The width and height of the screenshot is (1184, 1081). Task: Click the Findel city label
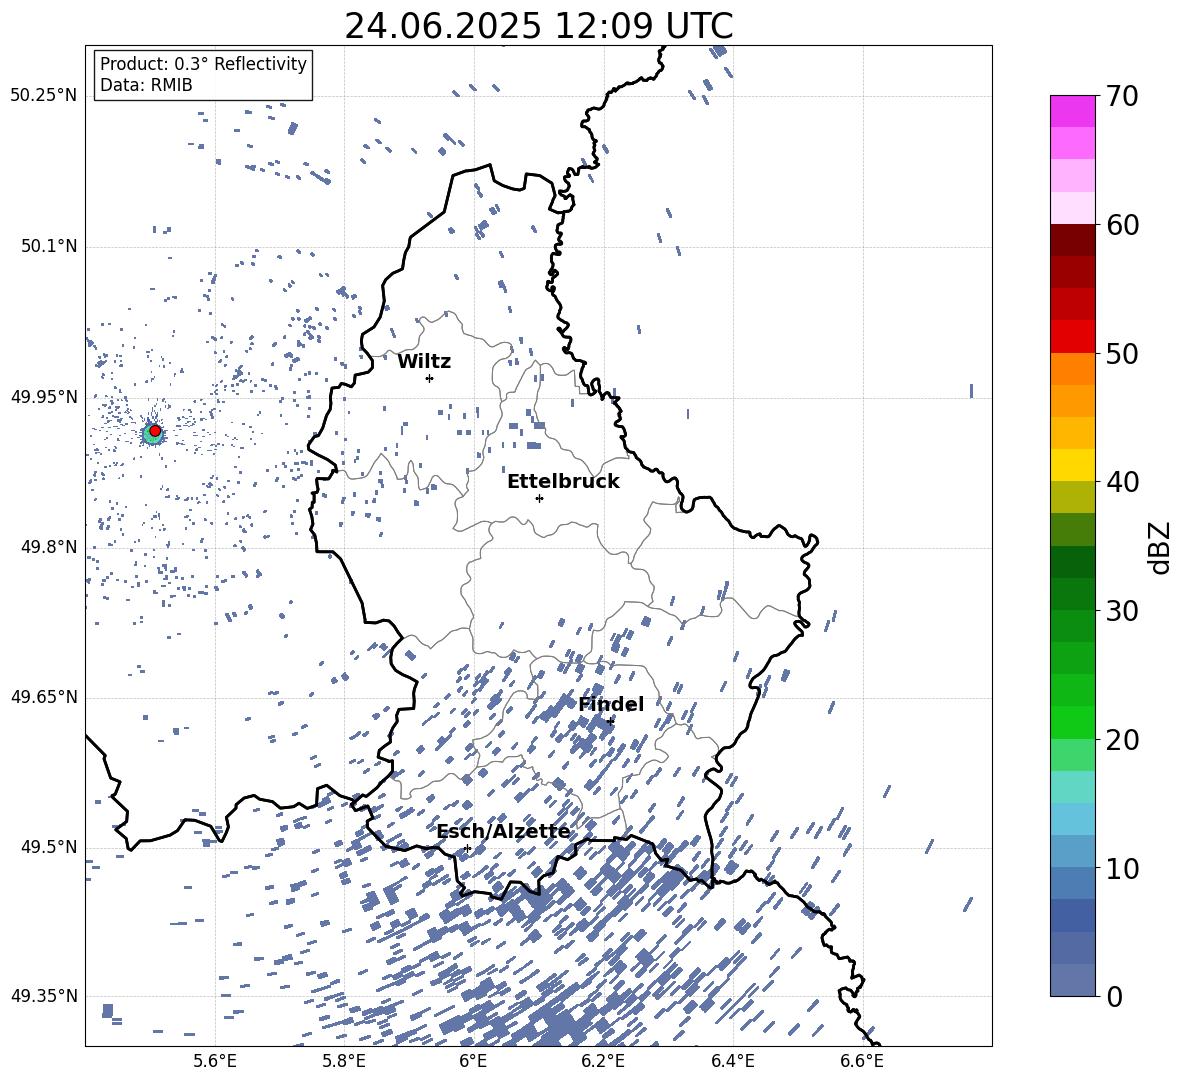click(x=611, y=704)
